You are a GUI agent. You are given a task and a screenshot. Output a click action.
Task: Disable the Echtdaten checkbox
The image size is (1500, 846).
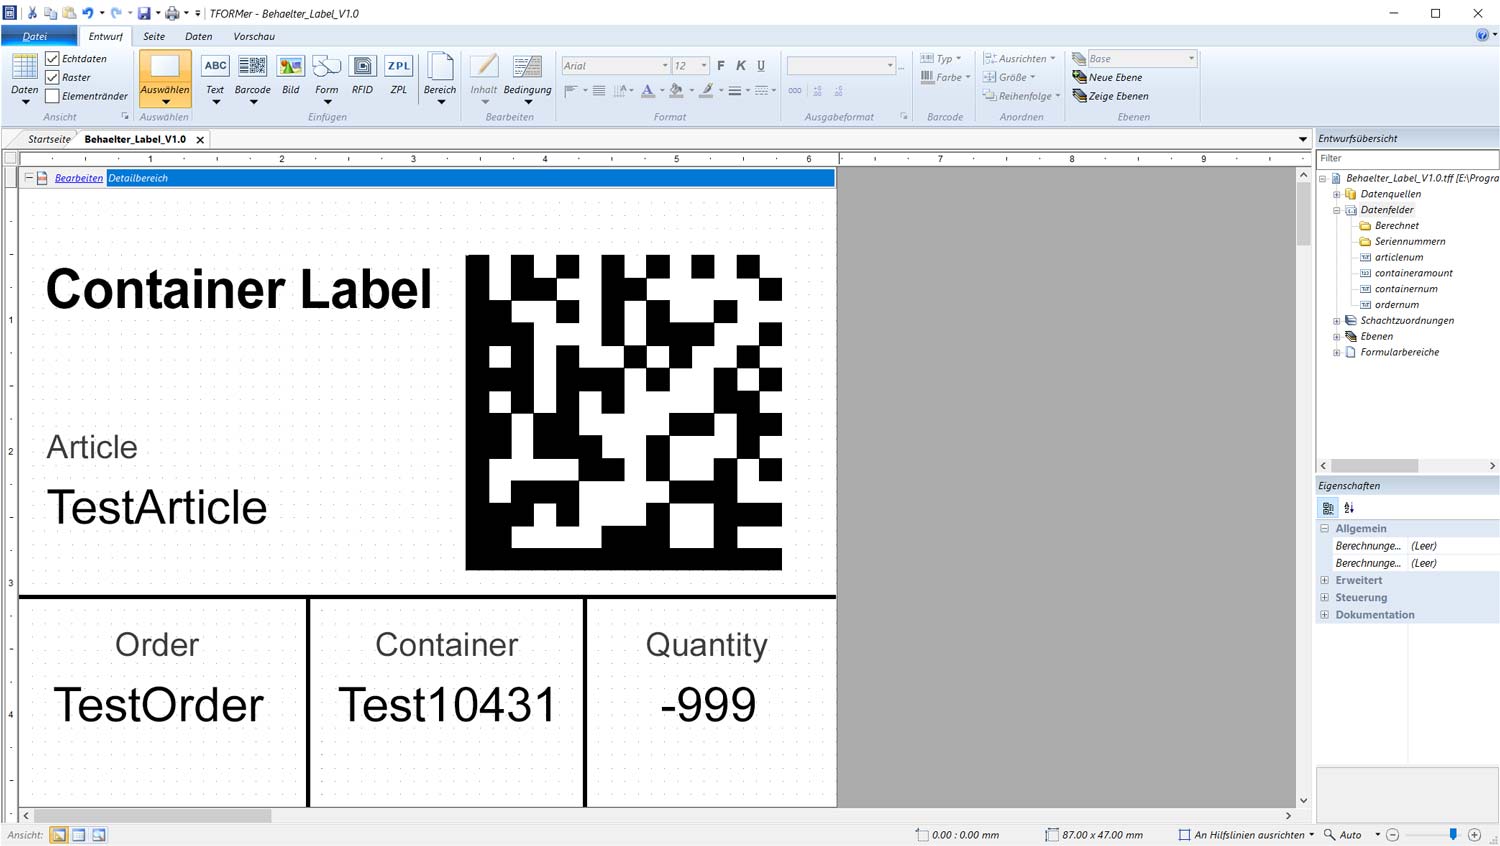coord(53,59)
